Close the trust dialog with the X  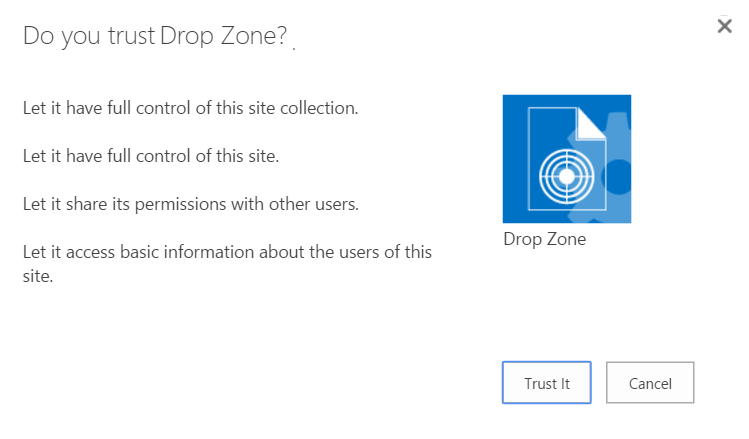point(725,27)
